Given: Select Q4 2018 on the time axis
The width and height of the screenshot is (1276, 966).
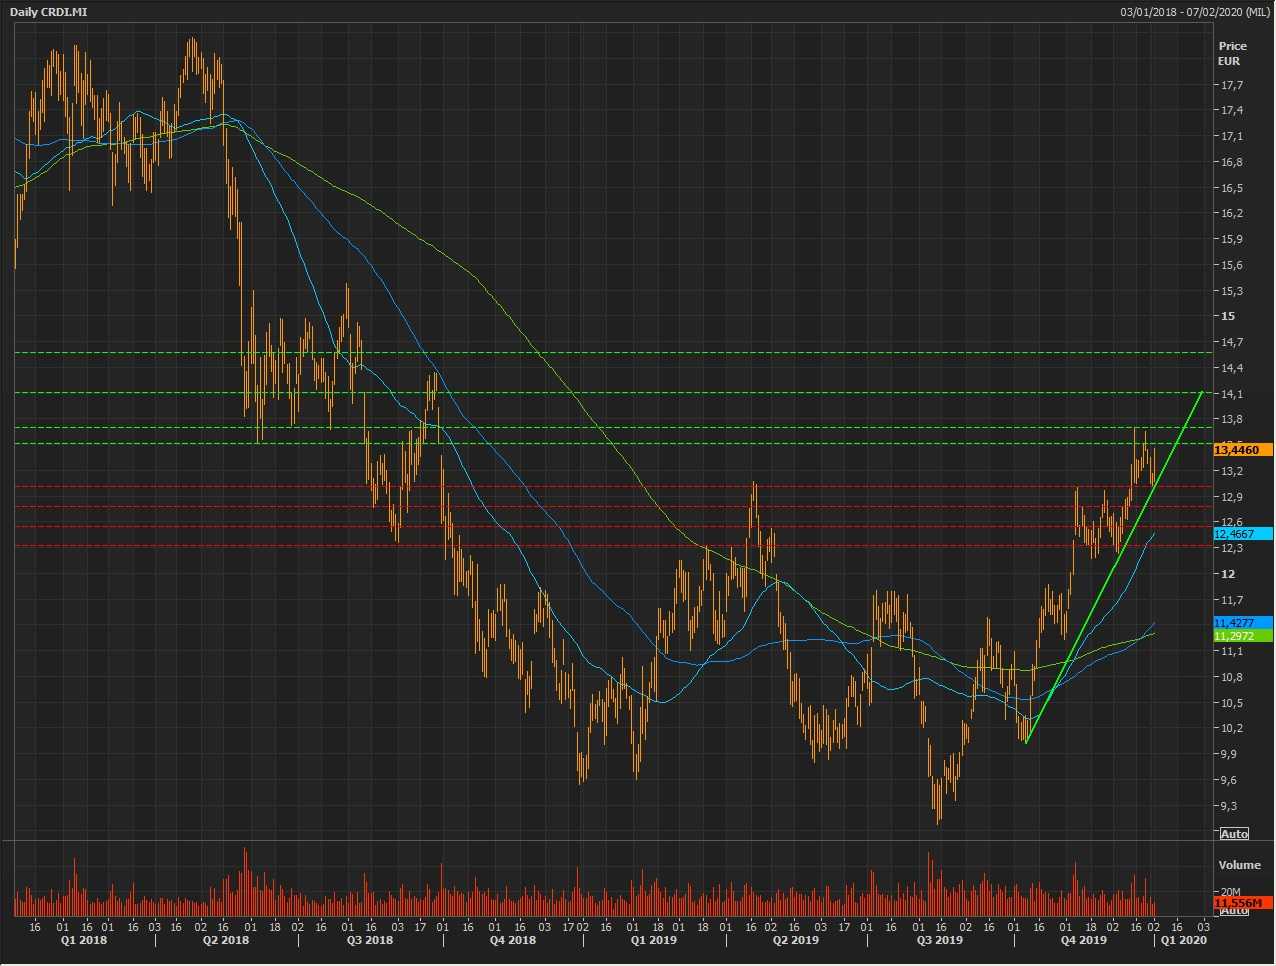Looking at the screenshot, I should tap(513, 940).
